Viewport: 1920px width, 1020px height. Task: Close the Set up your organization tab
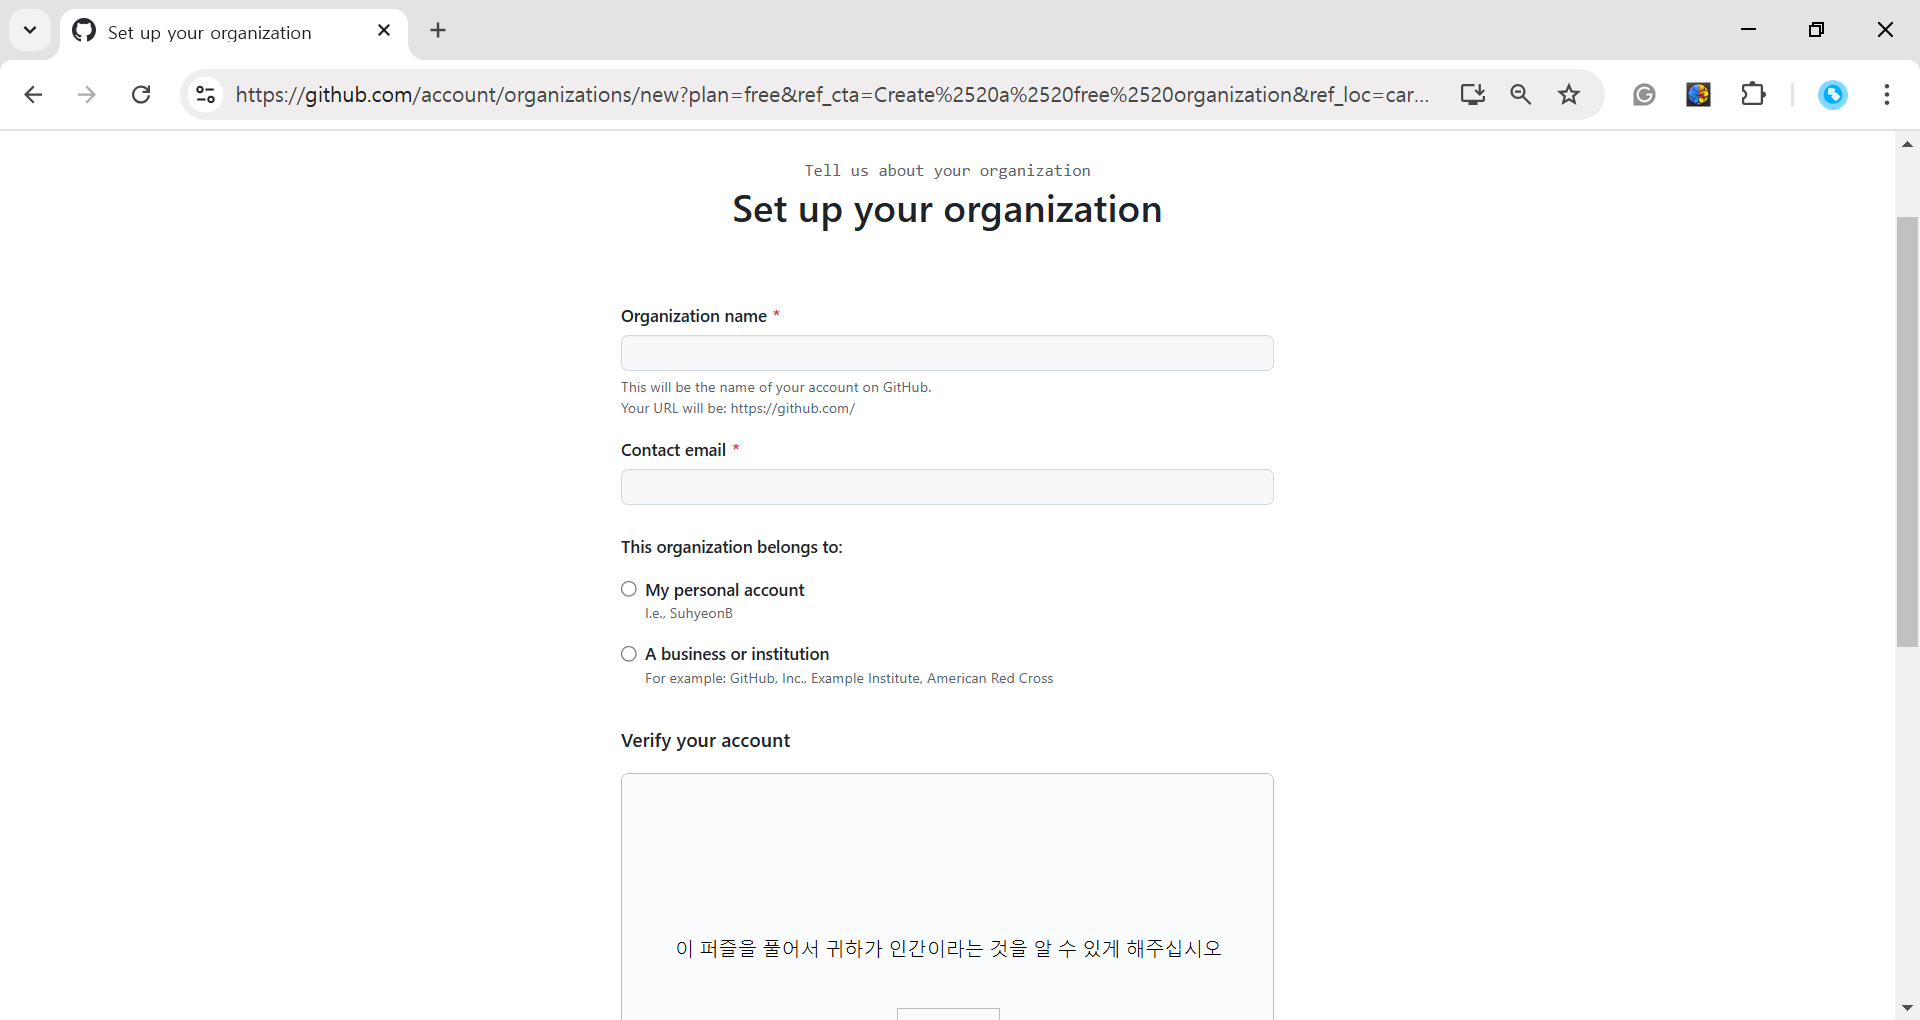[x=384, y=31]
